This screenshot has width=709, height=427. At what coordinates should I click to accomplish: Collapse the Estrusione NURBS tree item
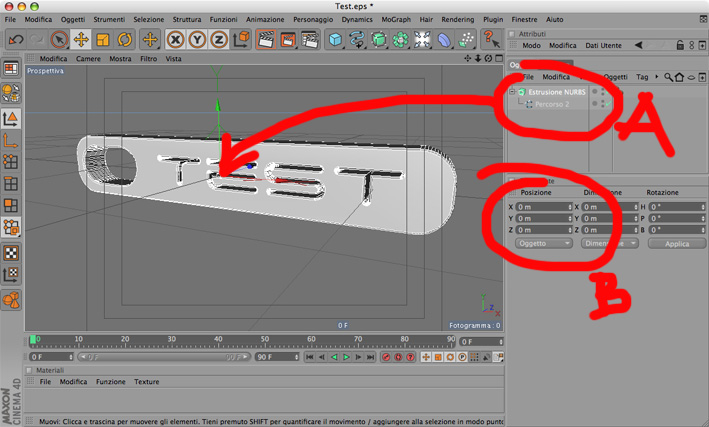512,92
